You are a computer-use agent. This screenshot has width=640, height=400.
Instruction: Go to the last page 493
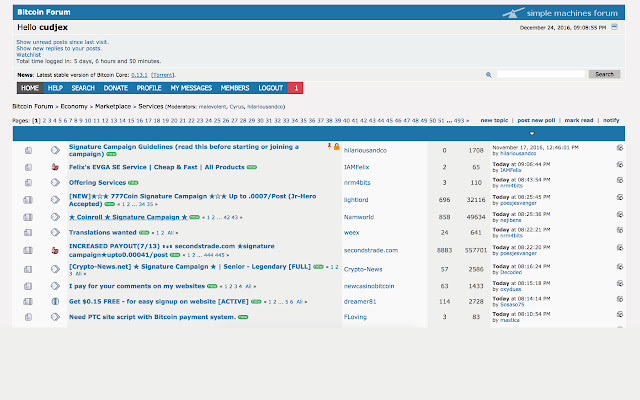point(459,121)
